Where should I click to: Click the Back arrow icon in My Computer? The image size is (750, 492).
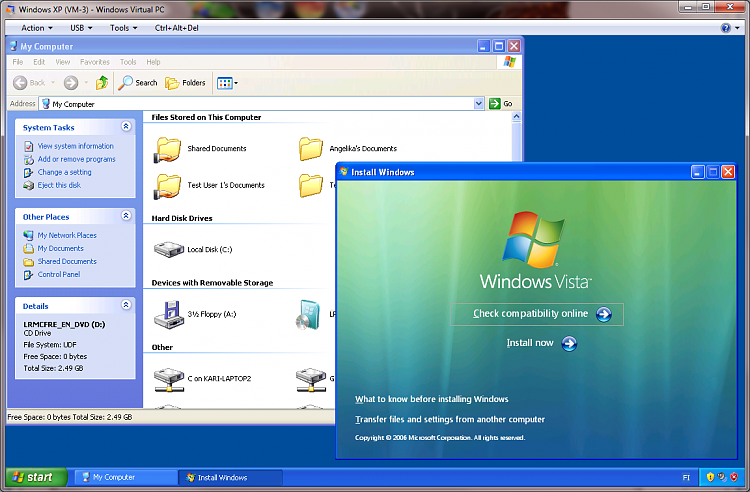[x=20, y=83]
